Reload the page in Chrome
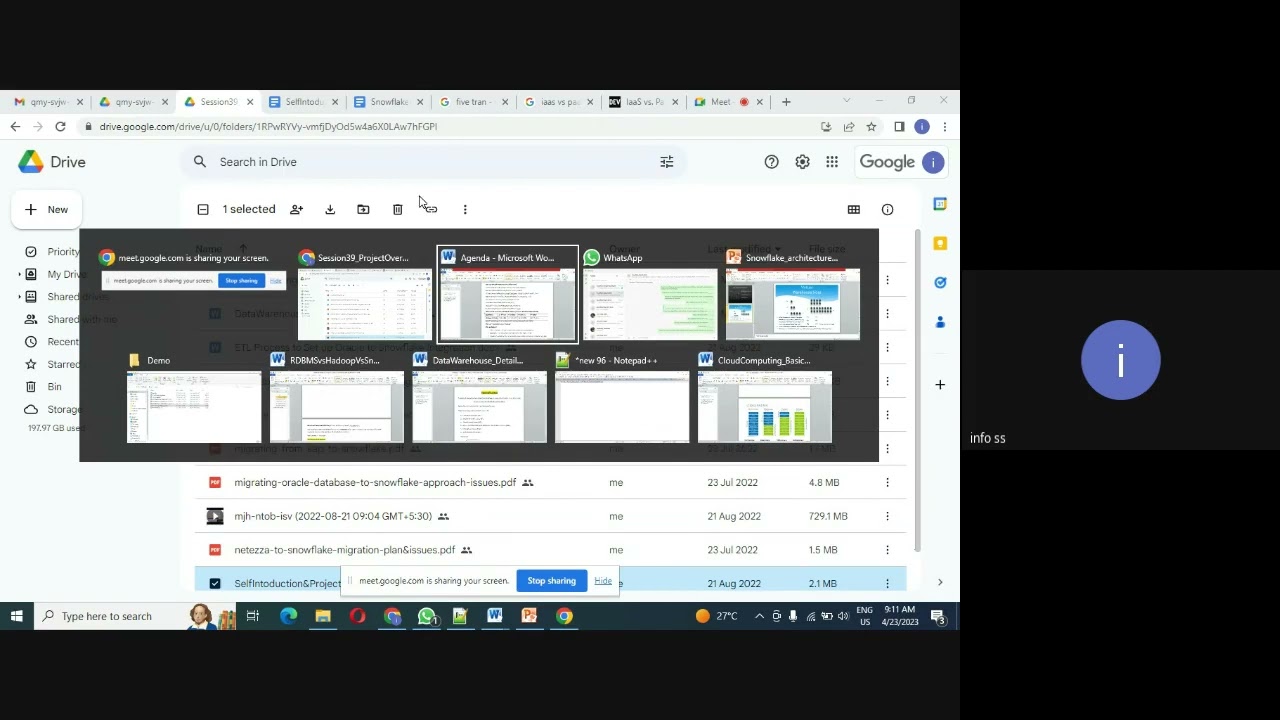1280x720 pixels. coord(60,127)
